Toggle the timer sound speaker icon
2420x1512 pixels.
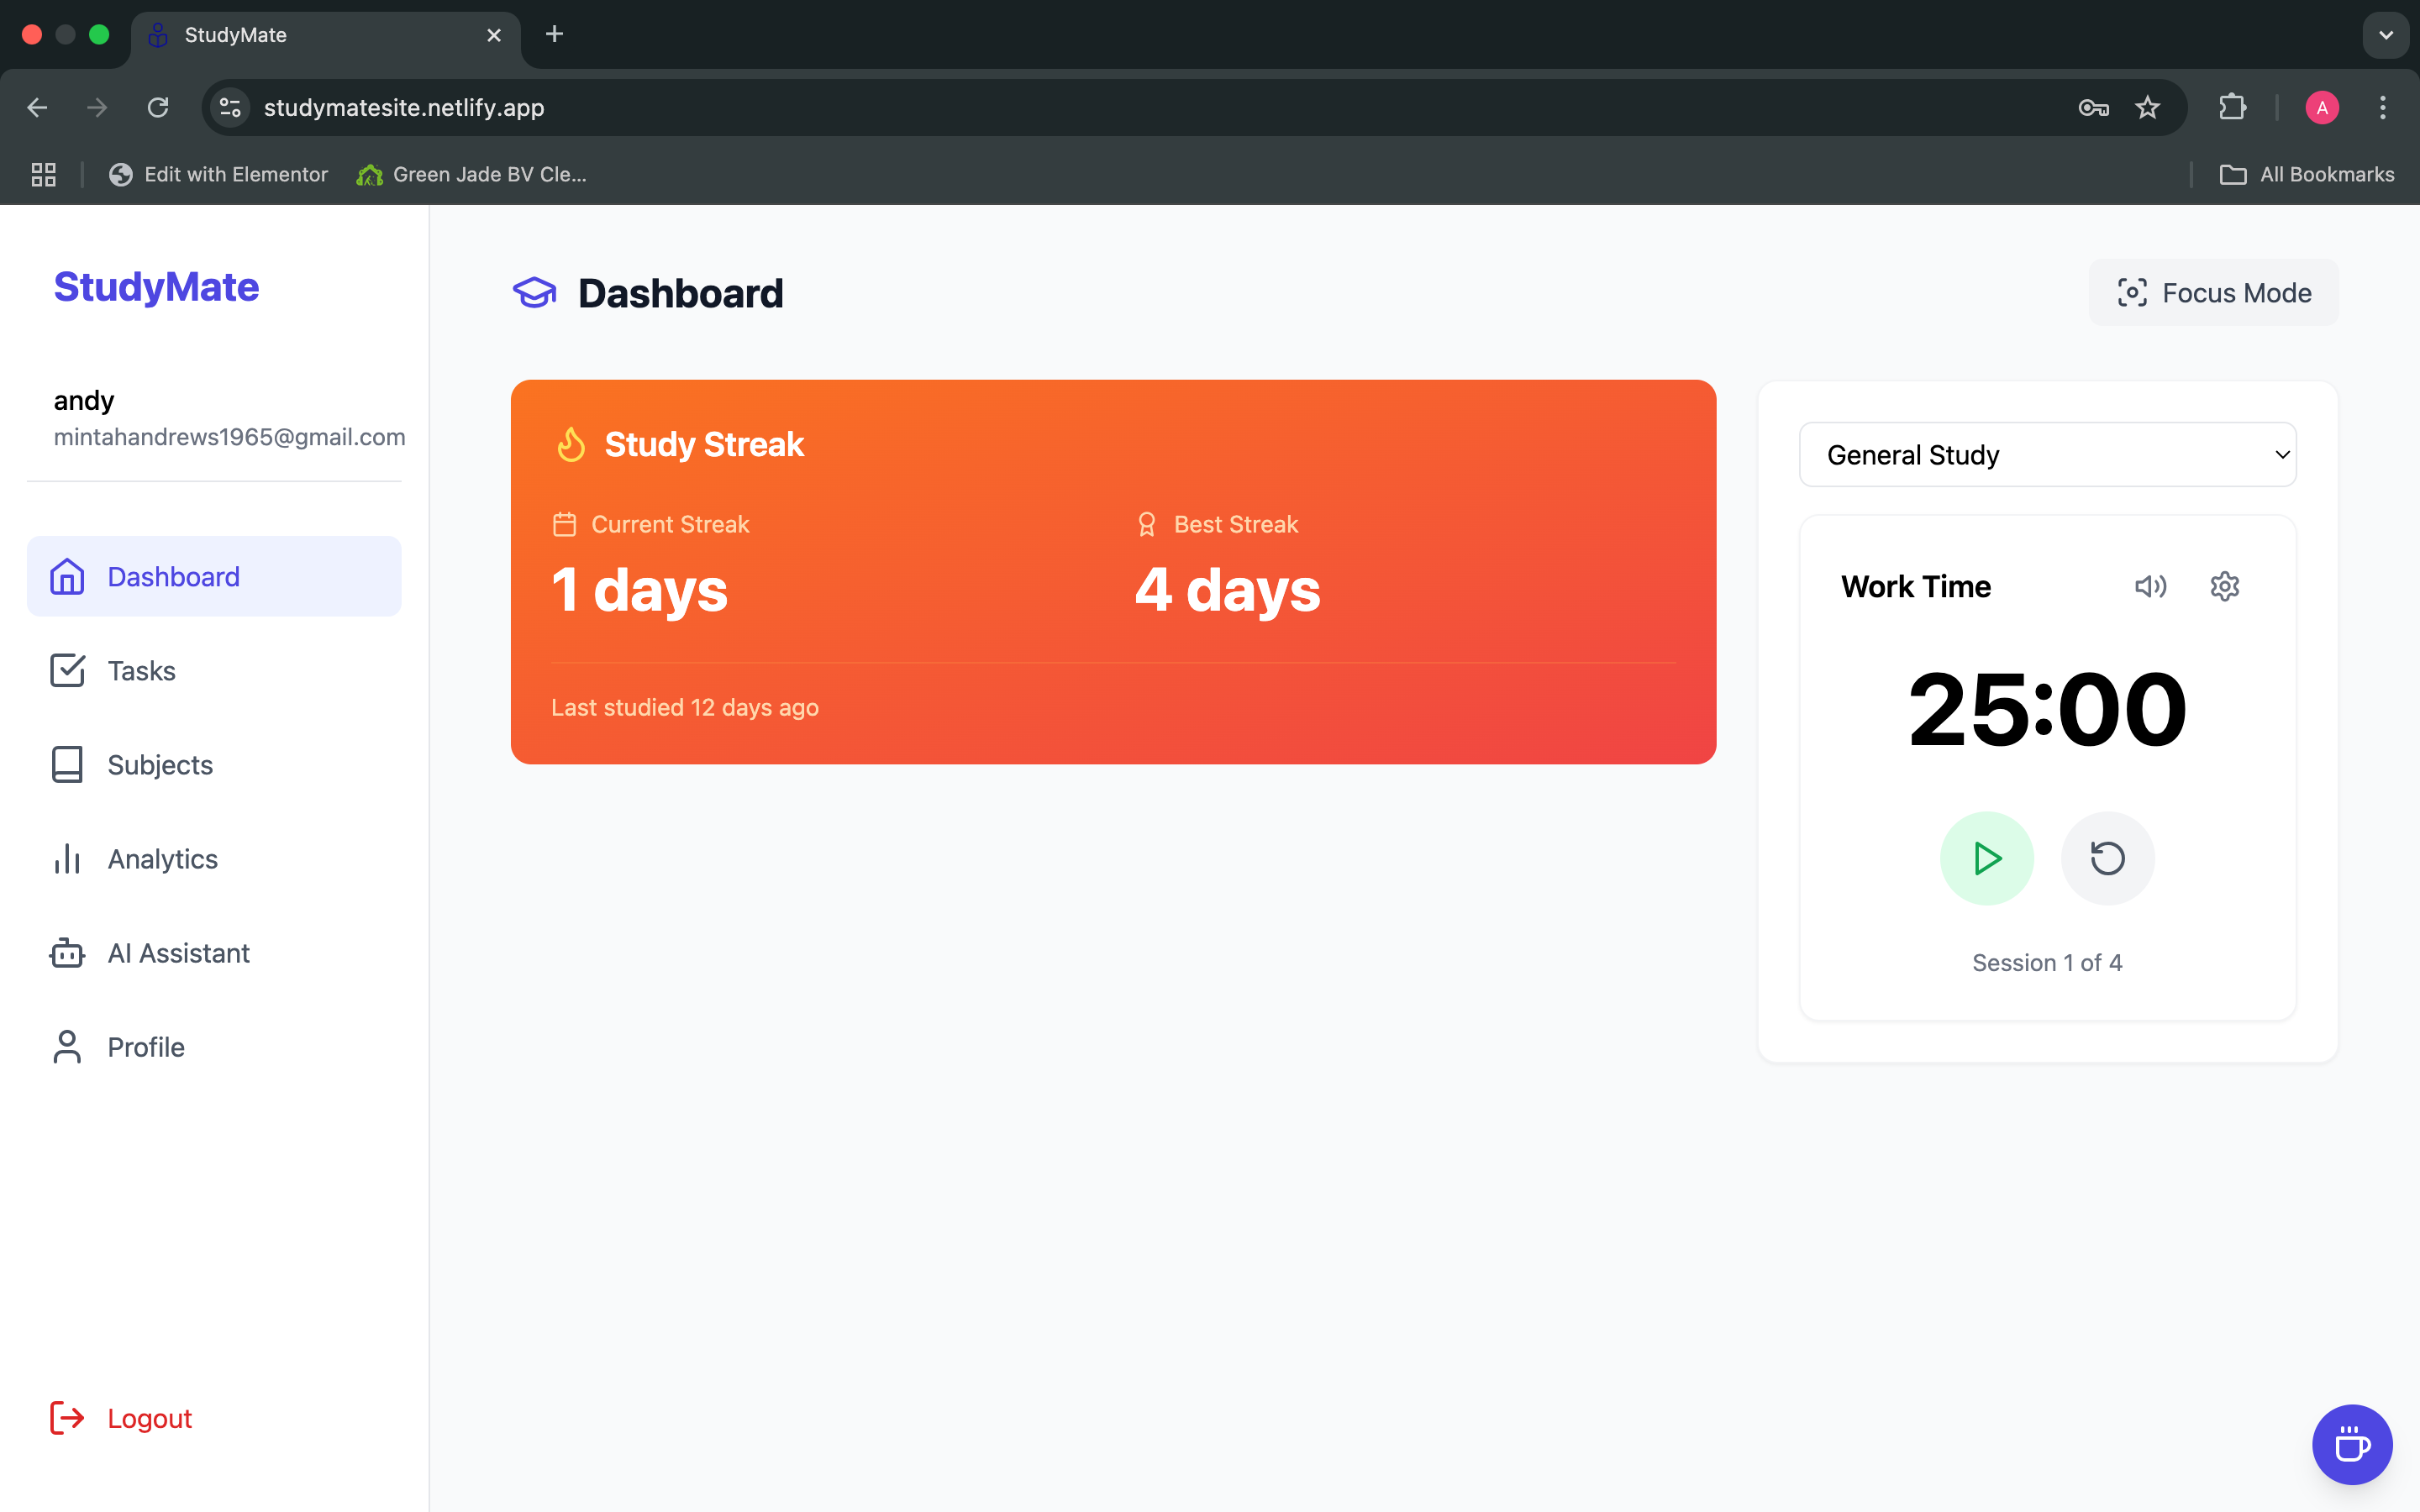pyautogui.click(x=2150, y=586)
